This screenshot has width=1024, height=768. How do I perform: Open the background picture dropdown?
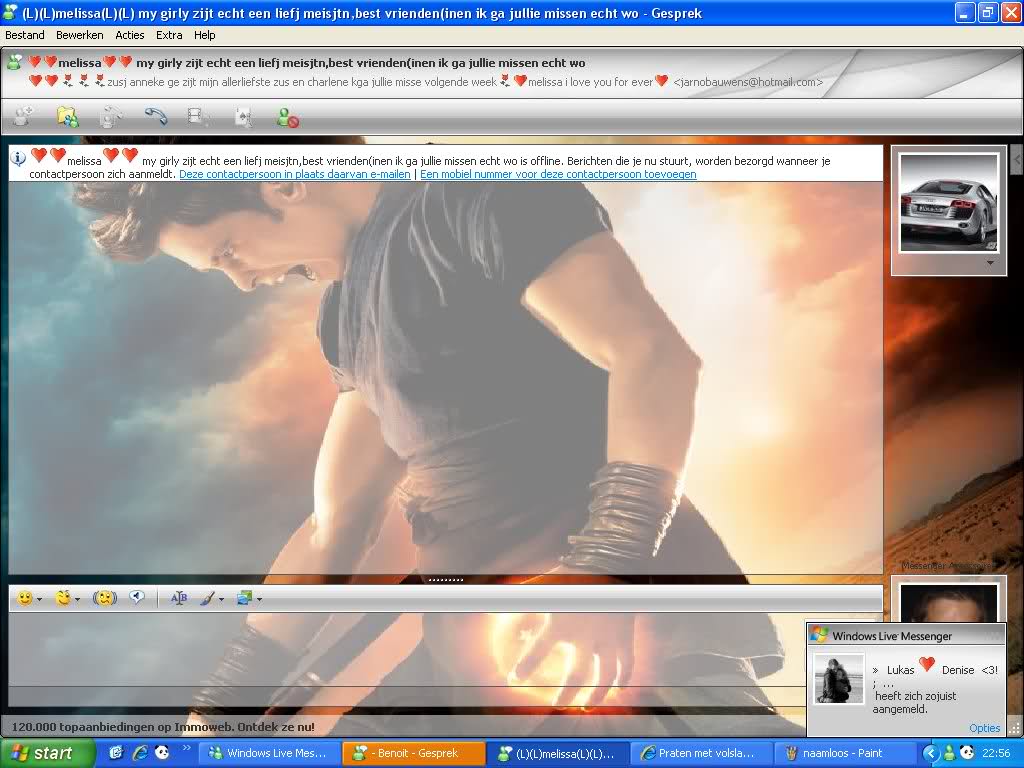pyautogui.click(x=259, y=599)
